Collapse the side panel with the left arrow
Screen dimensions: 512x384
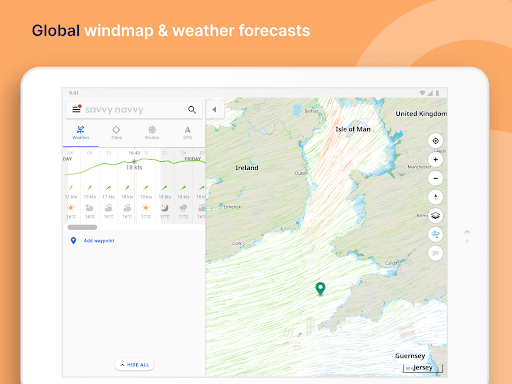tap(214, 109)
